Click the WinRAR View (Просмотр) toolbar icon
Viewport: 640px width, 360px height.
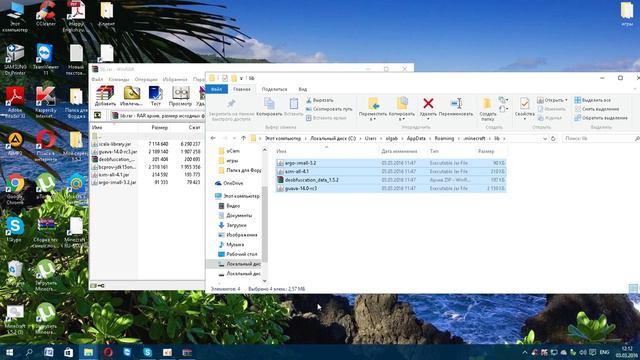click(x=180, y=93)
